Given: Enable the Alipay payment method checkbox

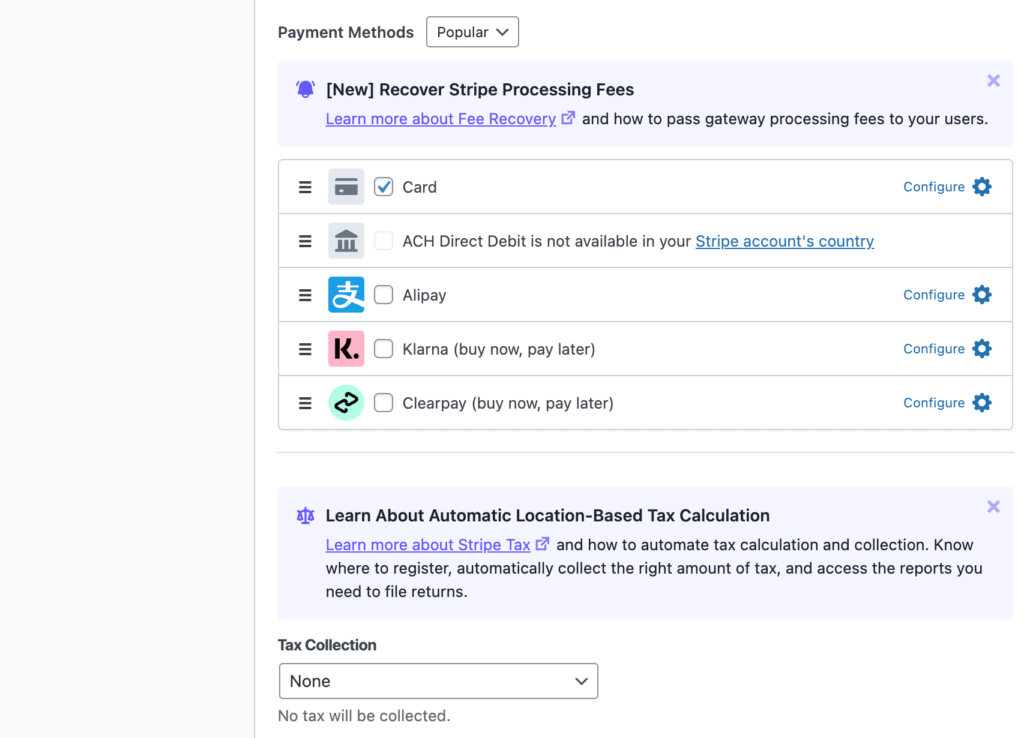Looking at the screenshot, I should coord(383,295).
